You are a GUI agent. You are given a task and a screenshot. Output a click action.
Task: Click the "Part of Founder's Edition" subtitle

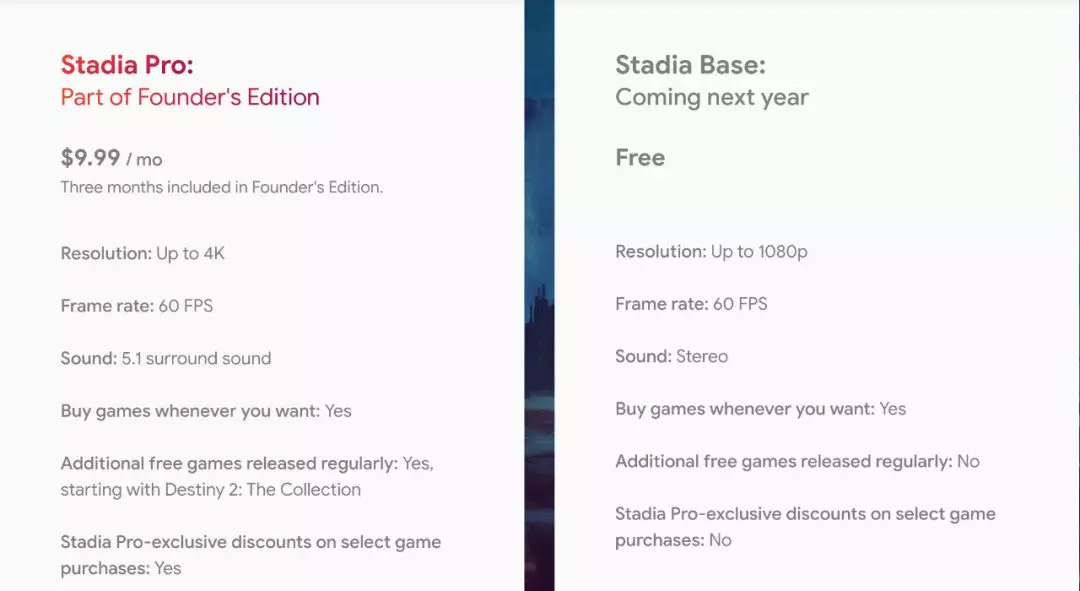coord(190,97)
